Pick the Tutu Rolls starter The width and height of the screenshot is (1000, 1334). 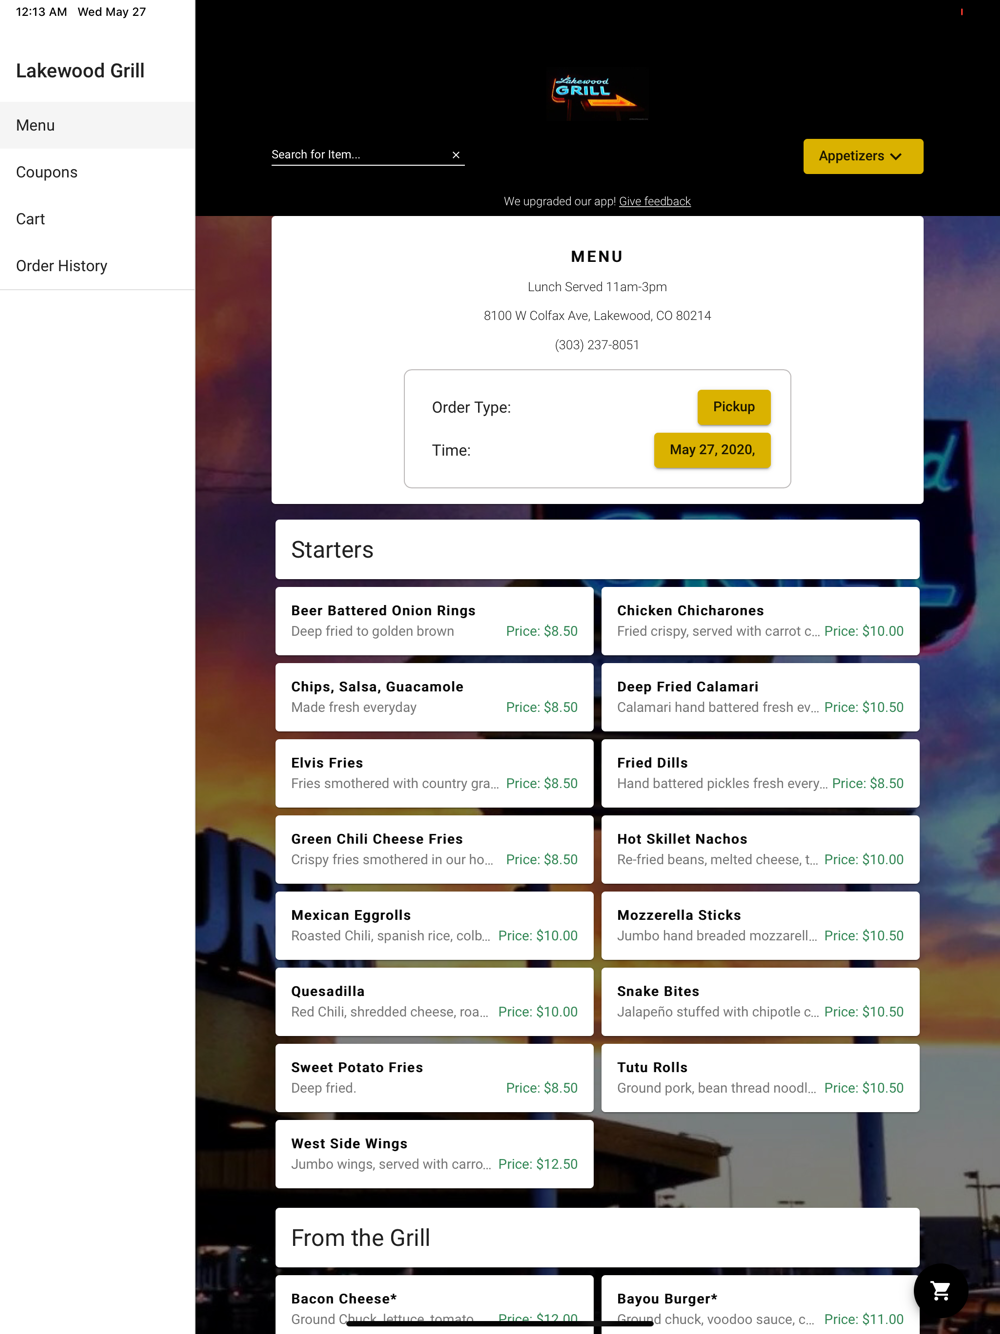pos(760,1078)
